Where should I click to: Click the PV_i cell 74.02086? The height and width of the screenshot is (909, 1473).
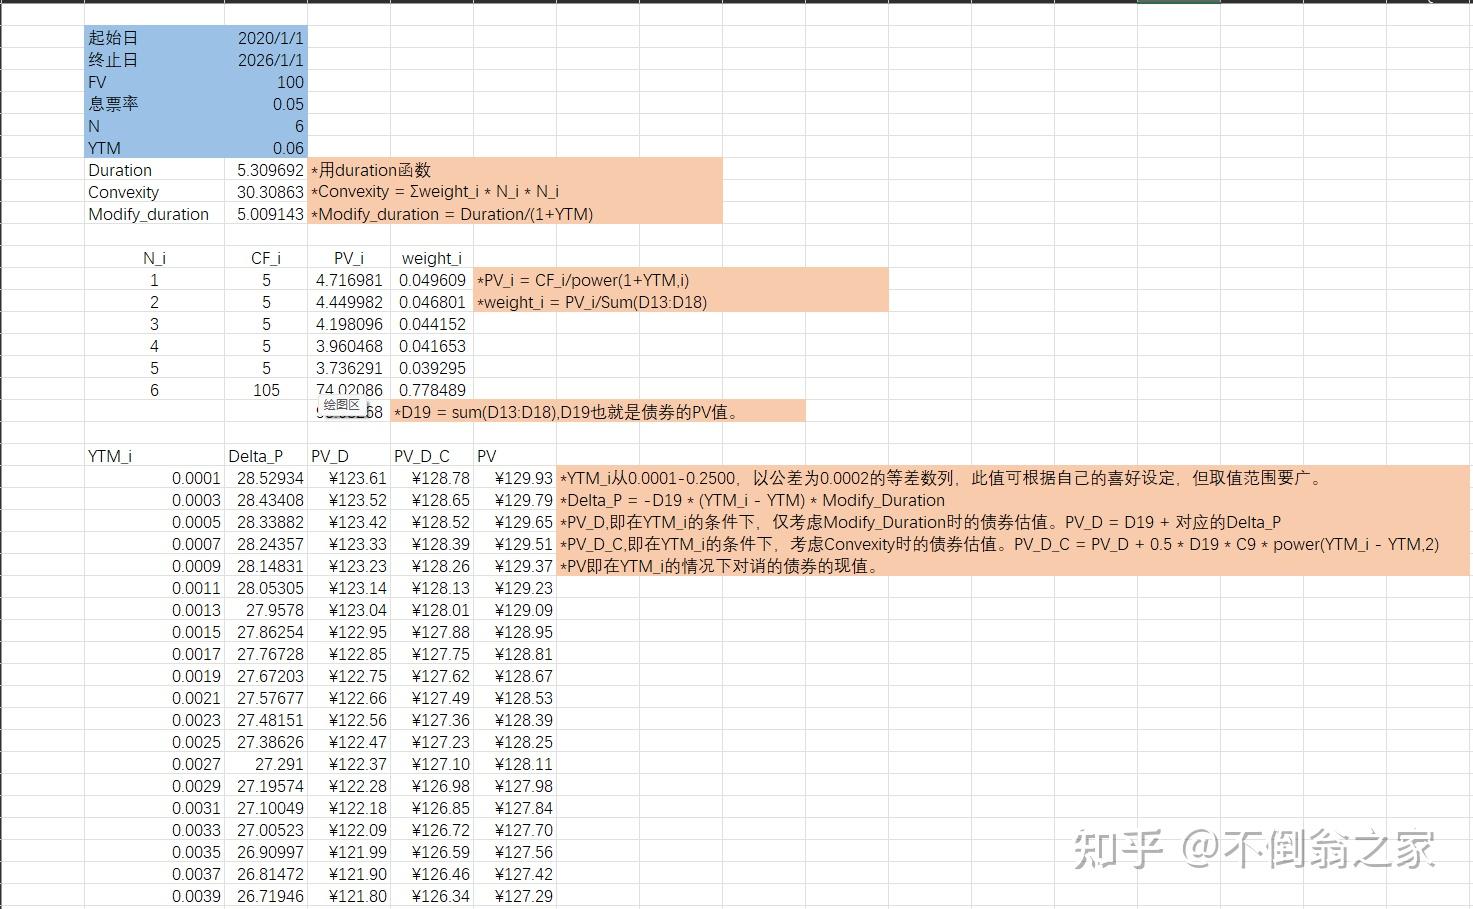pos(350,390)
